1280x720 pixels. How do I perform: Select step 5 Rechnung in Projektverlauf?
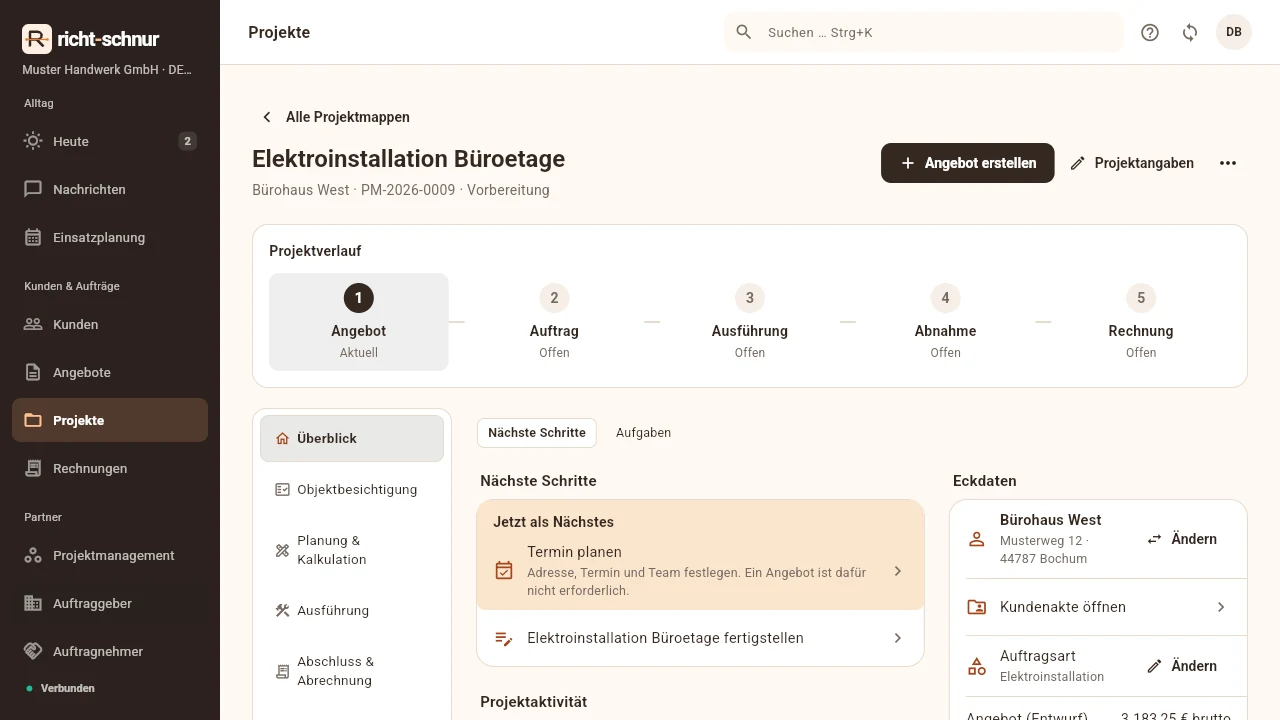1141,322
